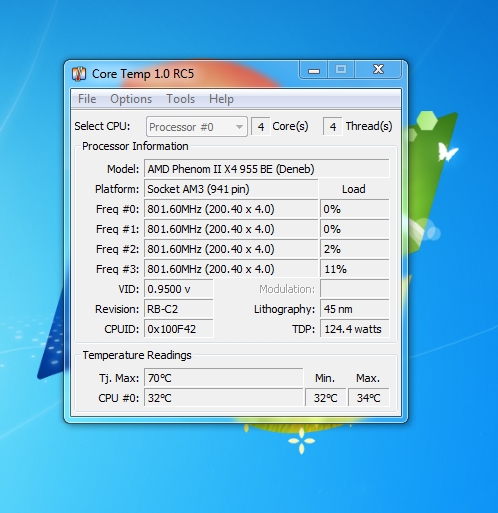Click the empty Modulation field
498x513 pixels.
click(x=355, y=289)
